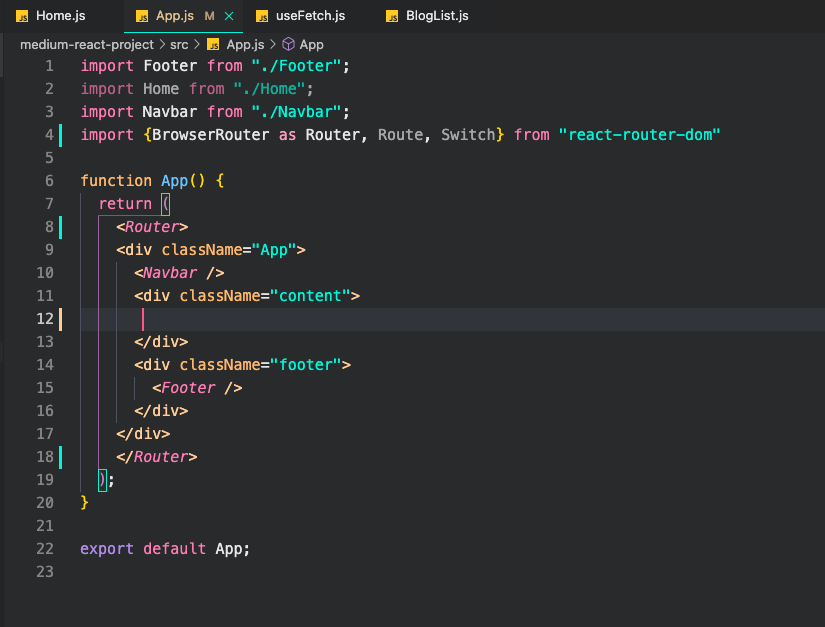Click the App.js file breadcrumb
Image resolution: width=825 pixels, height=627 pixels.
tap(245, 45)
